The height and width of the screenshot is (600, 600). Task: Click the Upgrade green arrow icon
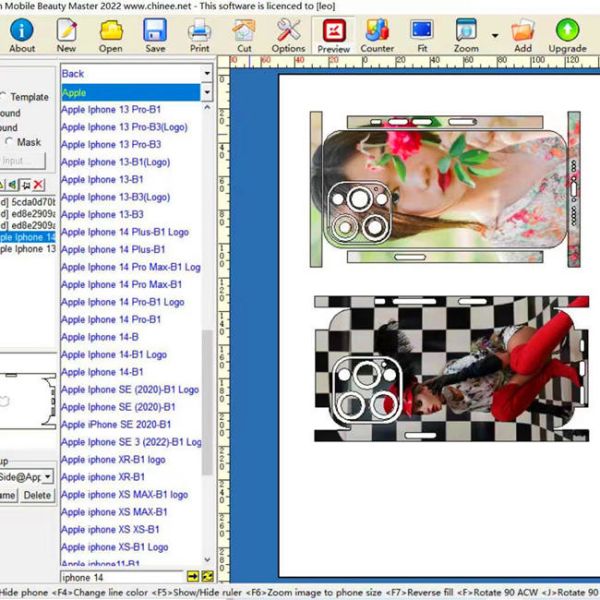(567, 34)
